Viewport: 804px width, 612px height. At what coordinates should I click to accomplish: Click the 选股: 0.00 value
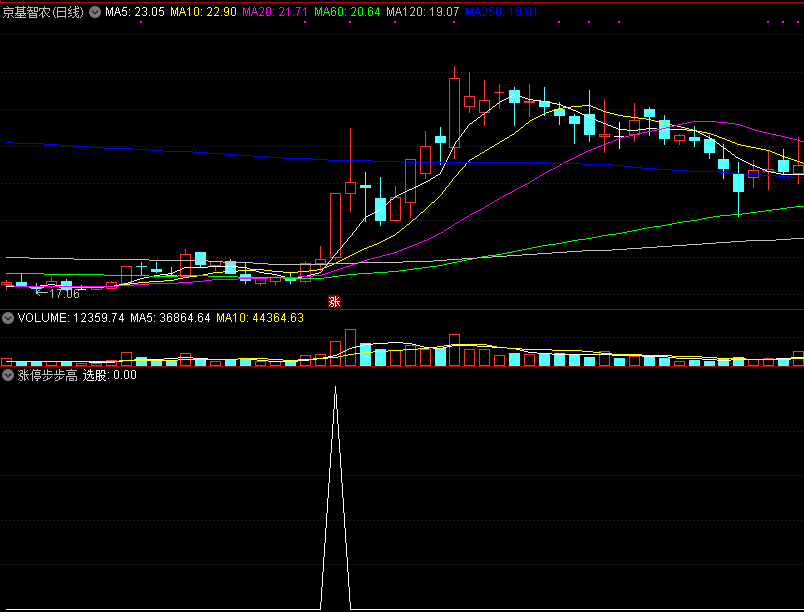pos(110,375)
